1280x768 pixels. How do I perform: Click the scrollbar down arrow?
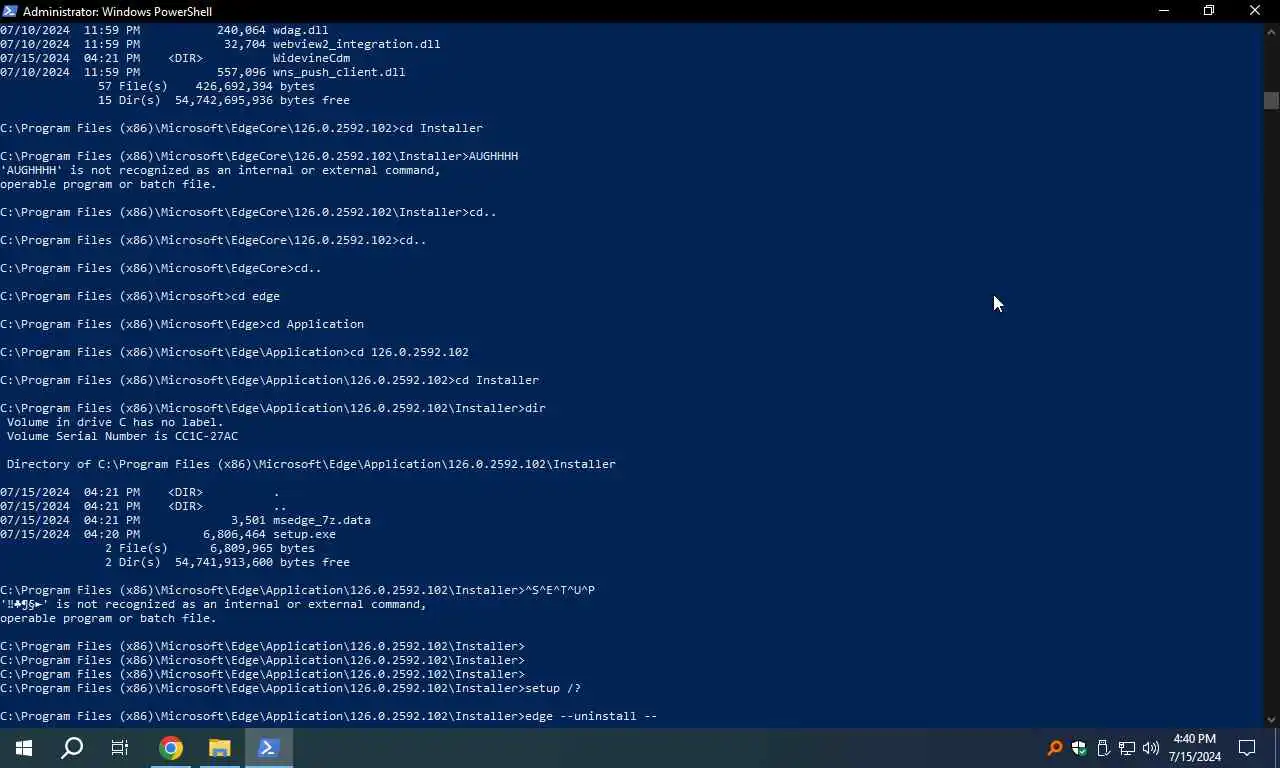(1271, 719)
